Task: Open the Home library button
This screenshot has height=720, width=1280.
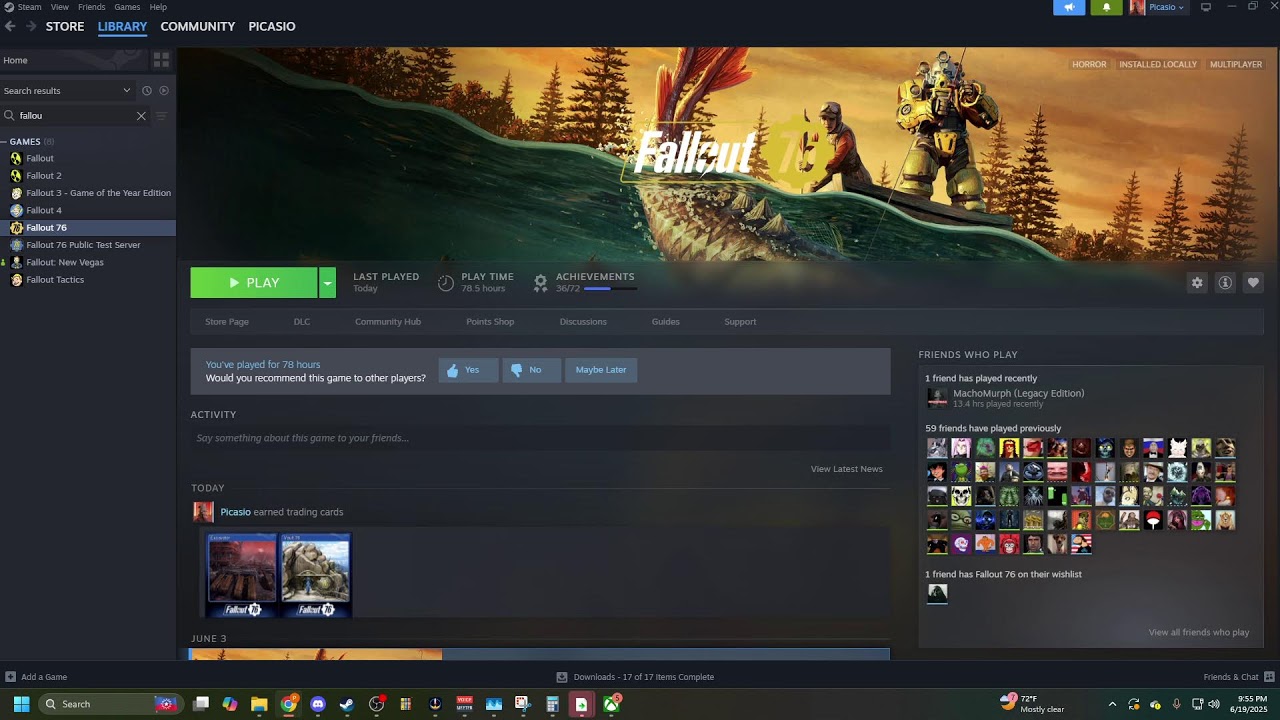Action: 75,60
